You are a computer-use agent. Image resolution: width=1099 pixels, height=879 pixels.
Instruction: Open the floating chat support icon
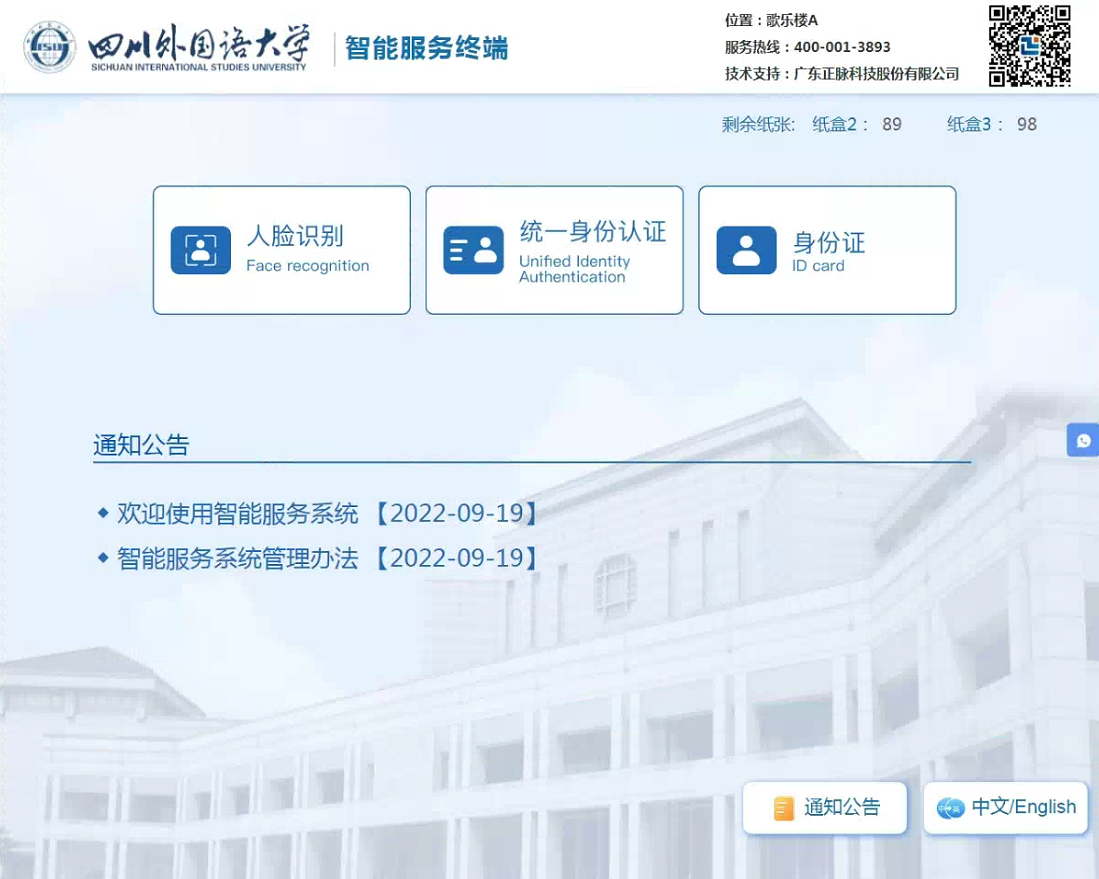tap(1083, 440)
